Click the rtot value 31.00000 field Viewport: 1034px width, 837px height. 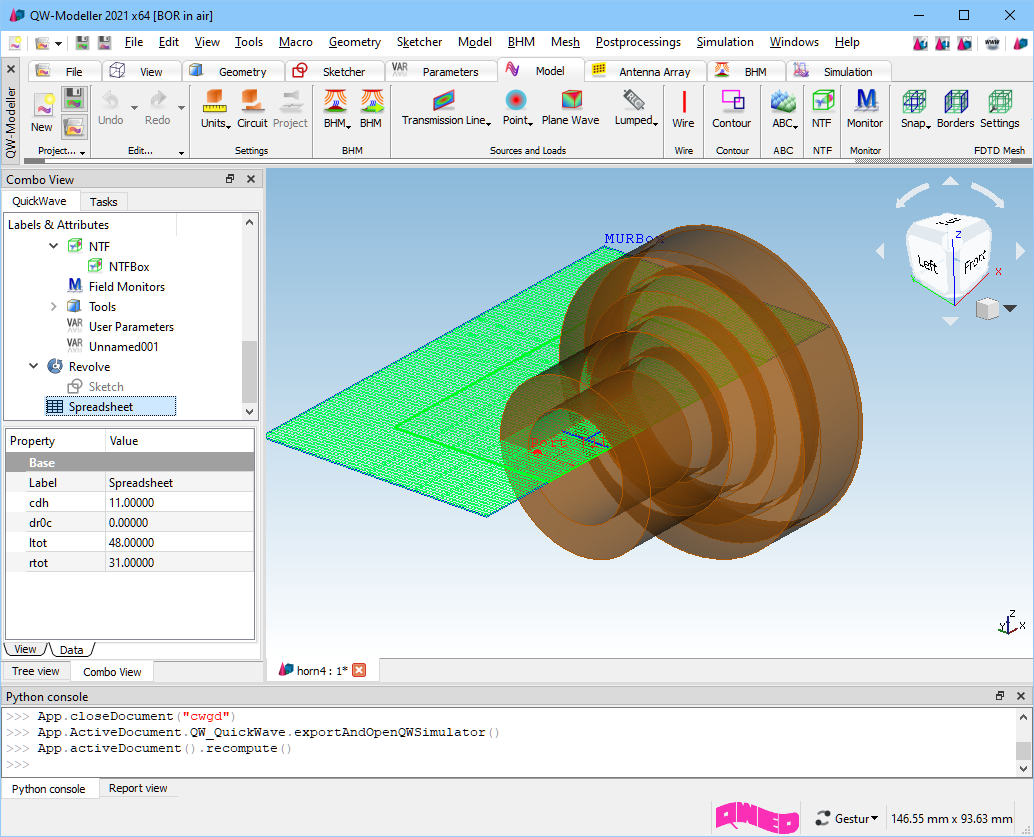click(179, 563)
